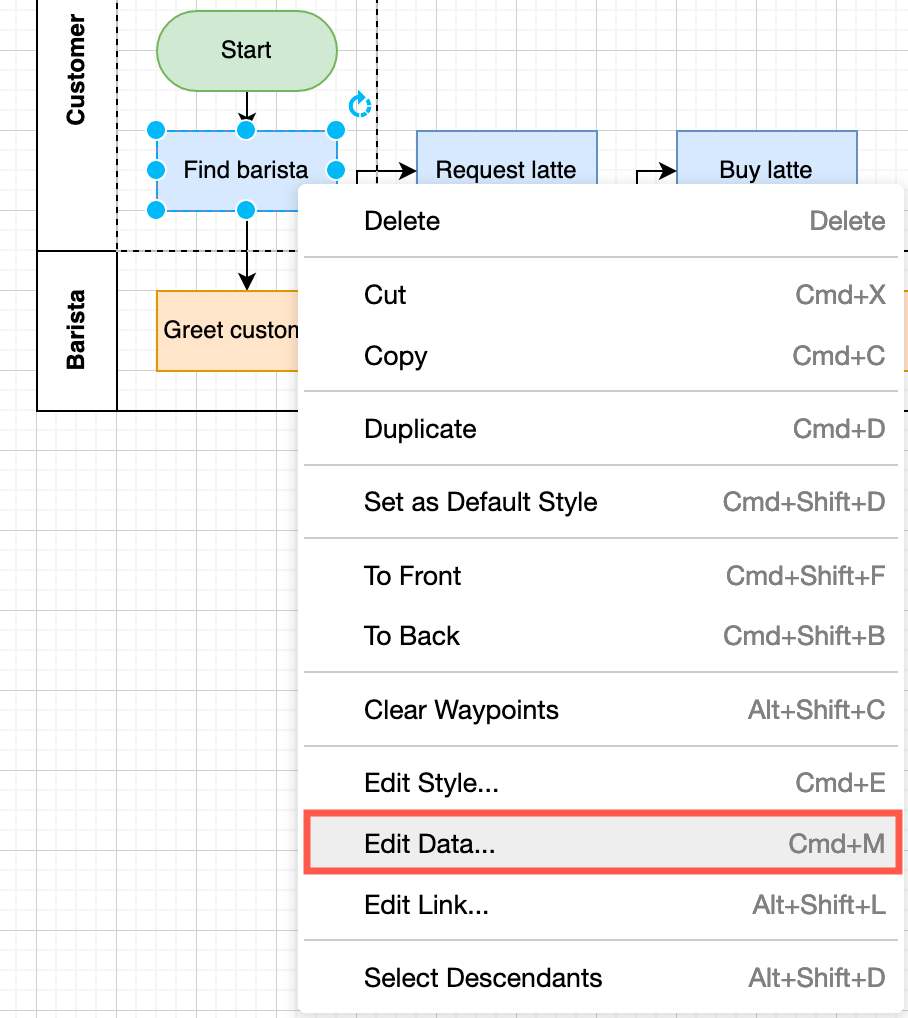Select the green Start shape
Image resolution: width=908 pixels, height=1018 pixels.
[246, 50]
